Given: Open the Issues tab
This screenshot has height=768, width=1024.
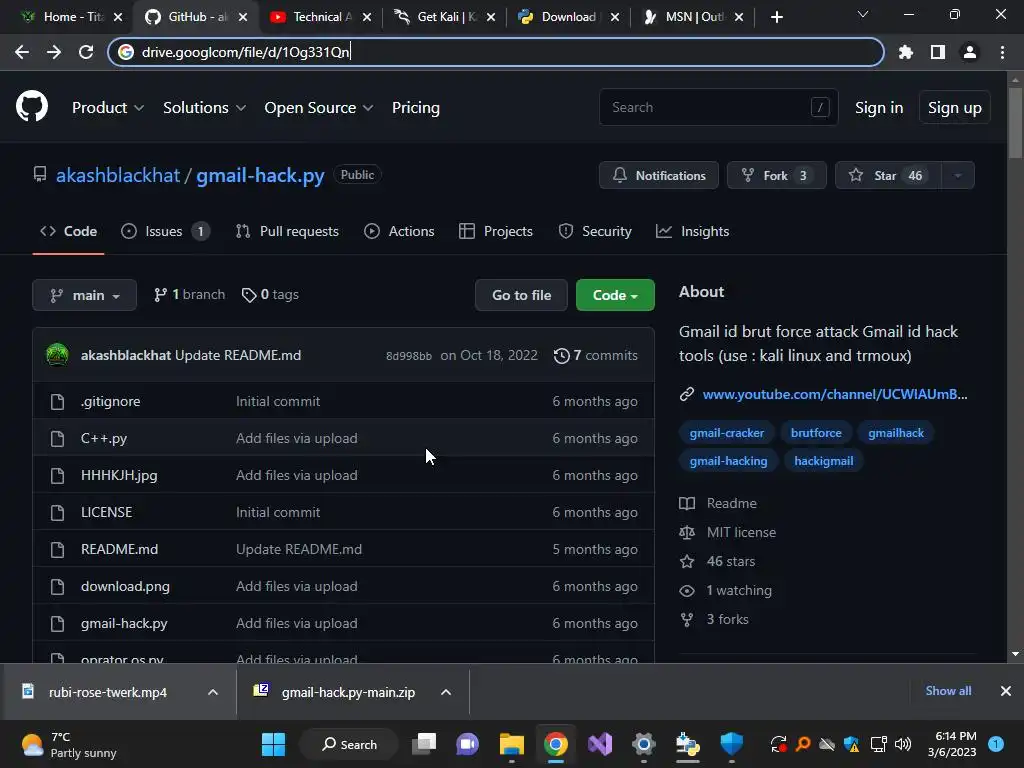Looking at the screenshot, I should (x=165, y=231).
